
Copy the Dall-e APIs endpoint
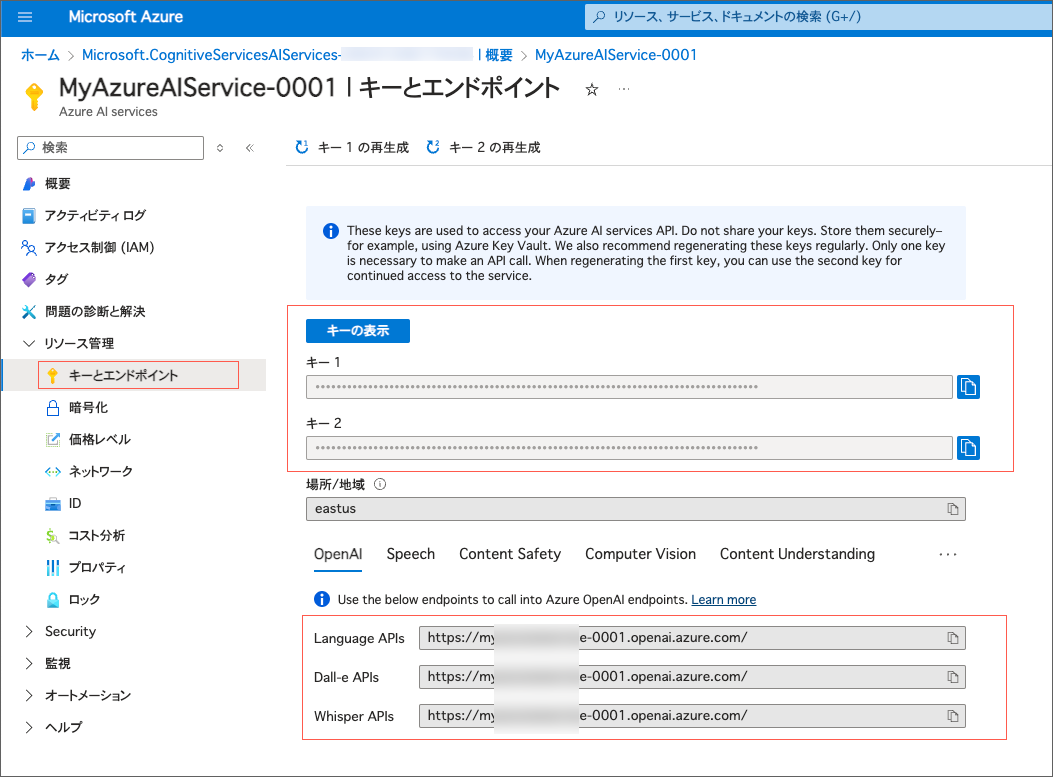(x=953, y=677)
